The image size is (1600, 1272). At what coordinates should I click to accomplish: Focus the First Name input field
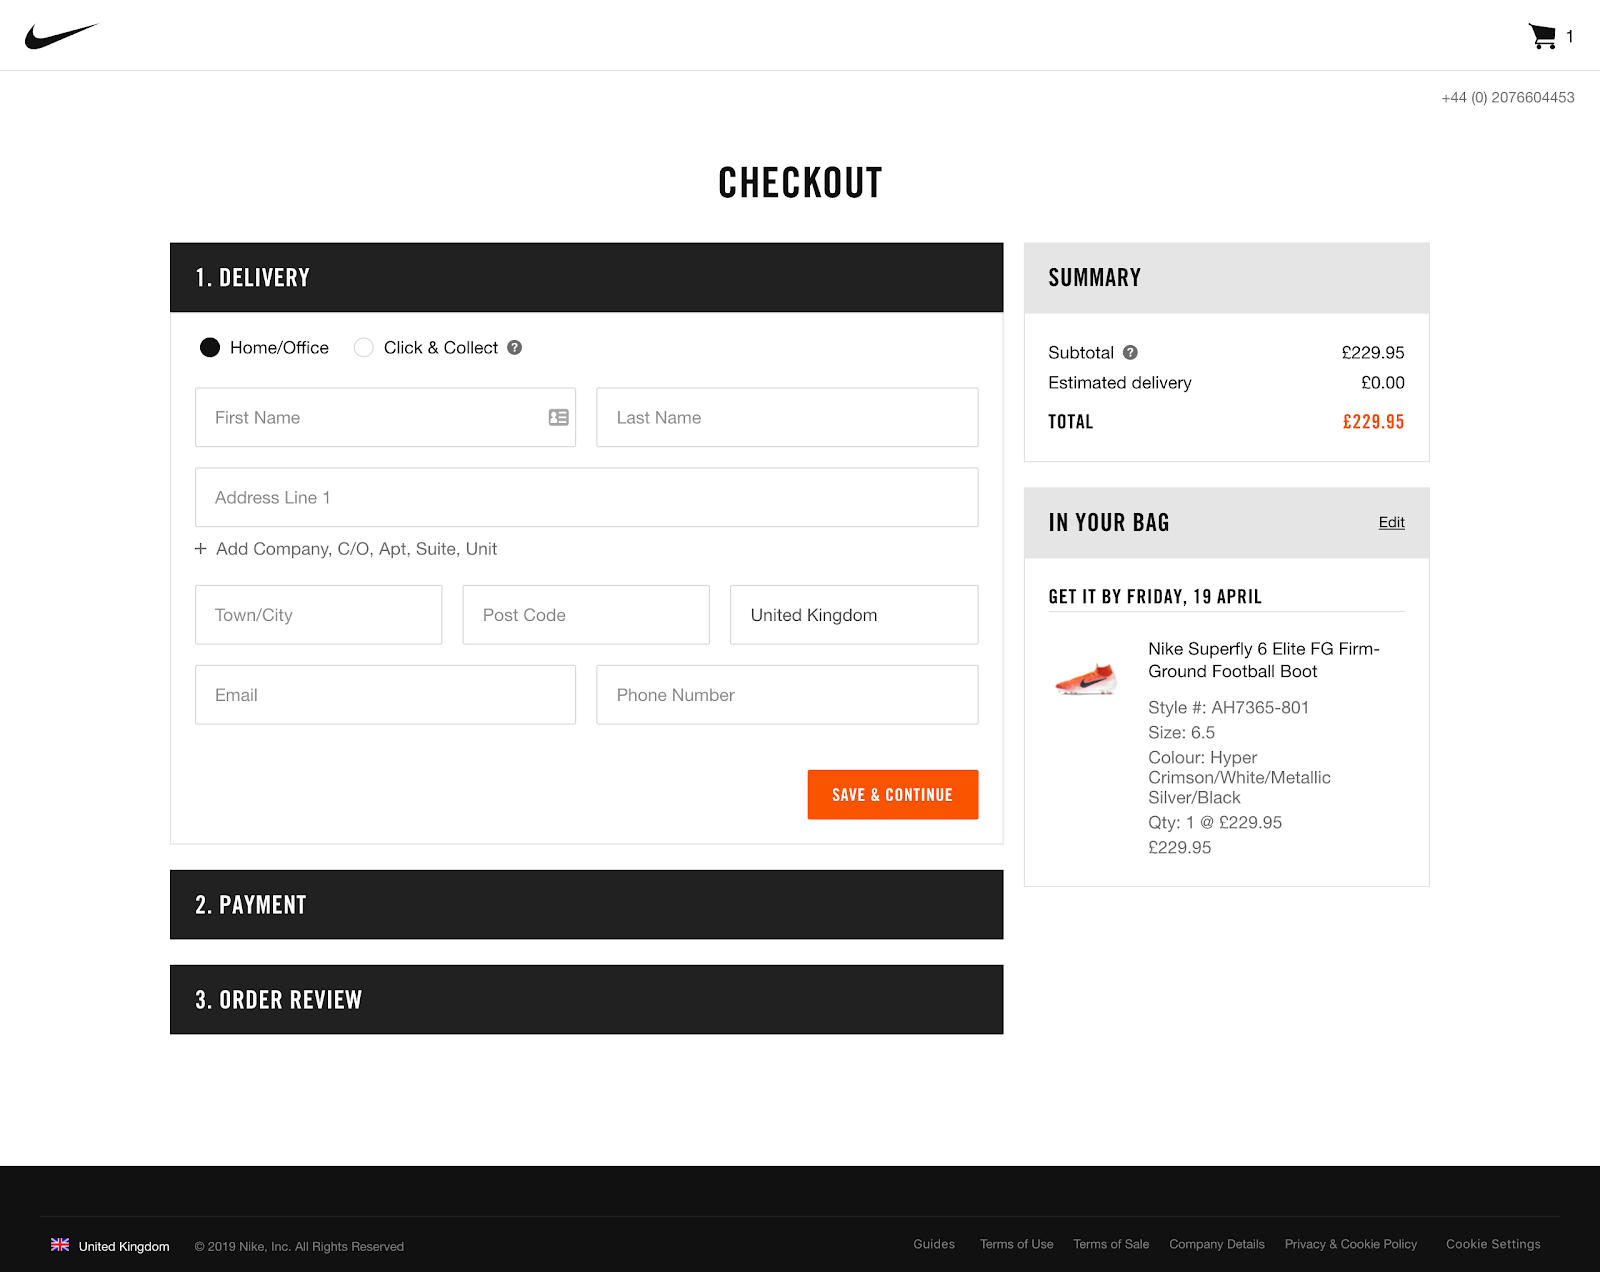coord(385,417)
